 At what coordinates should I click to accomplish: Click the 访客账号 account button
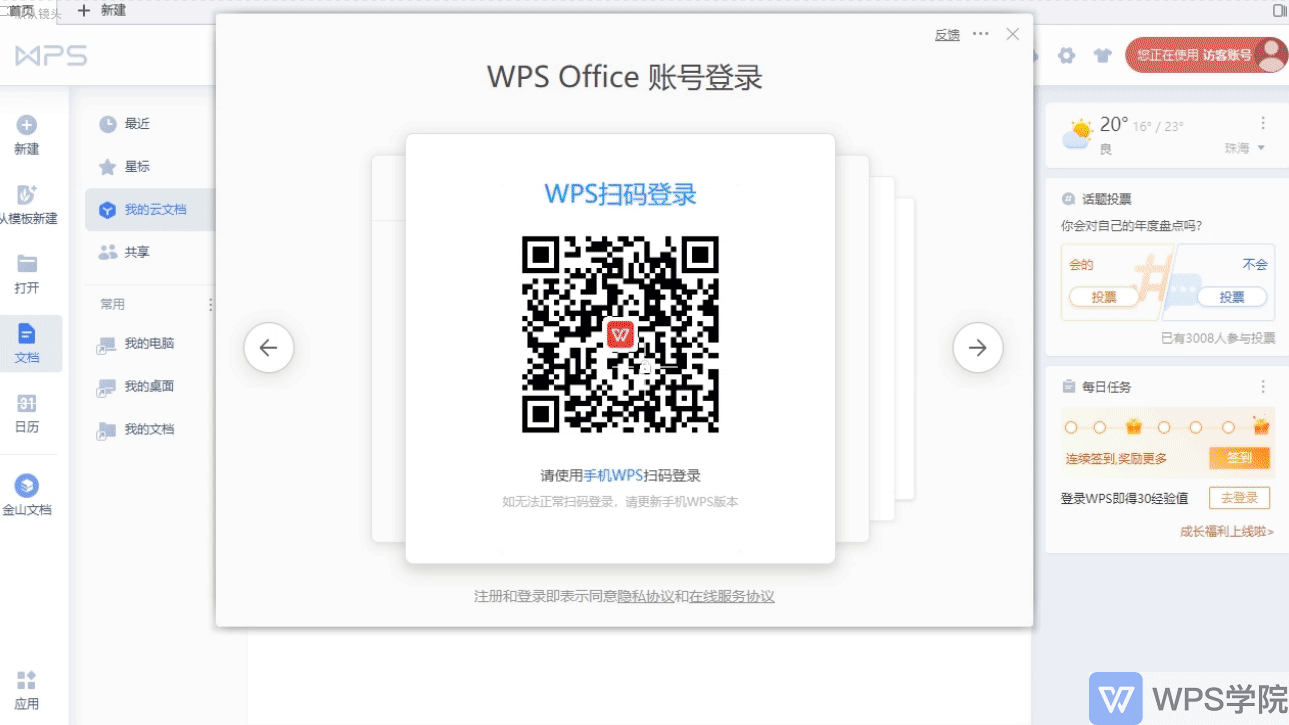tap(1207, 56)
